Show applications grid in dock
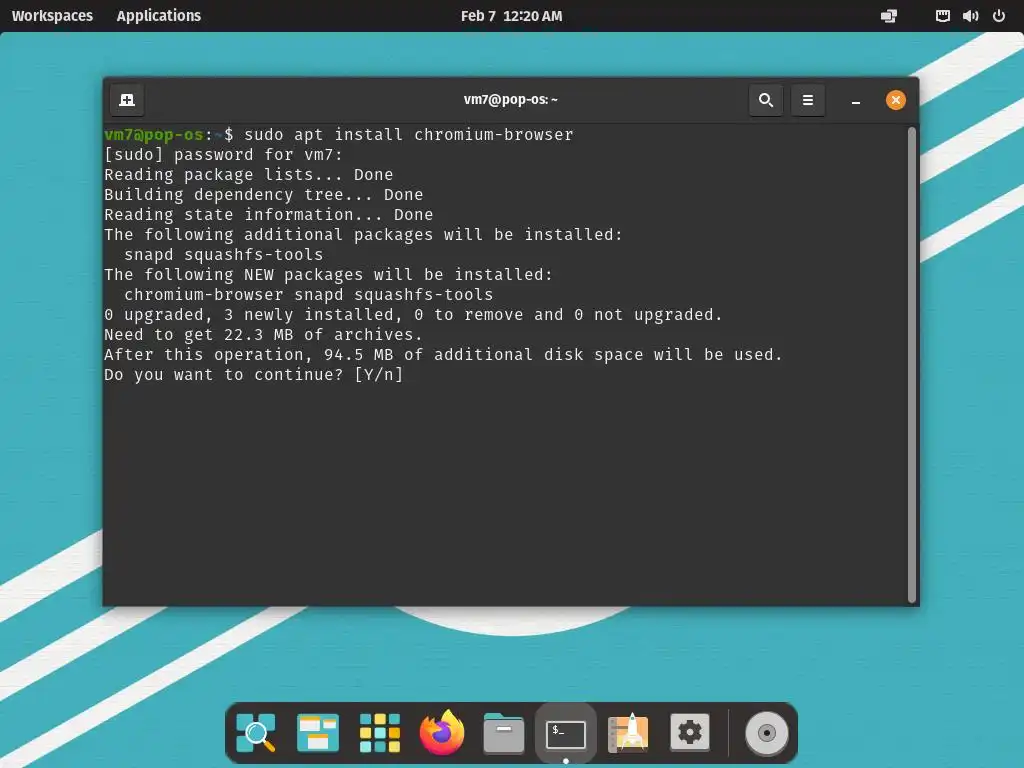The image size is (1024, 768). point(380,733)
